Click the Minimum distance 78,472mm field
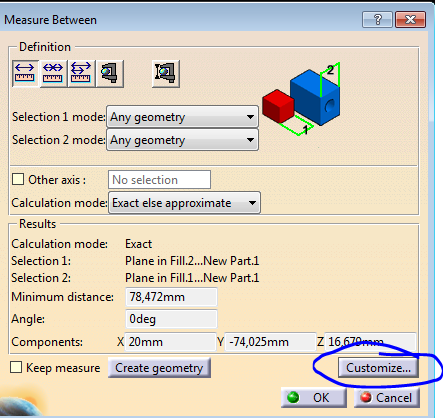The image size is (443, 418). tap(171, 297)
